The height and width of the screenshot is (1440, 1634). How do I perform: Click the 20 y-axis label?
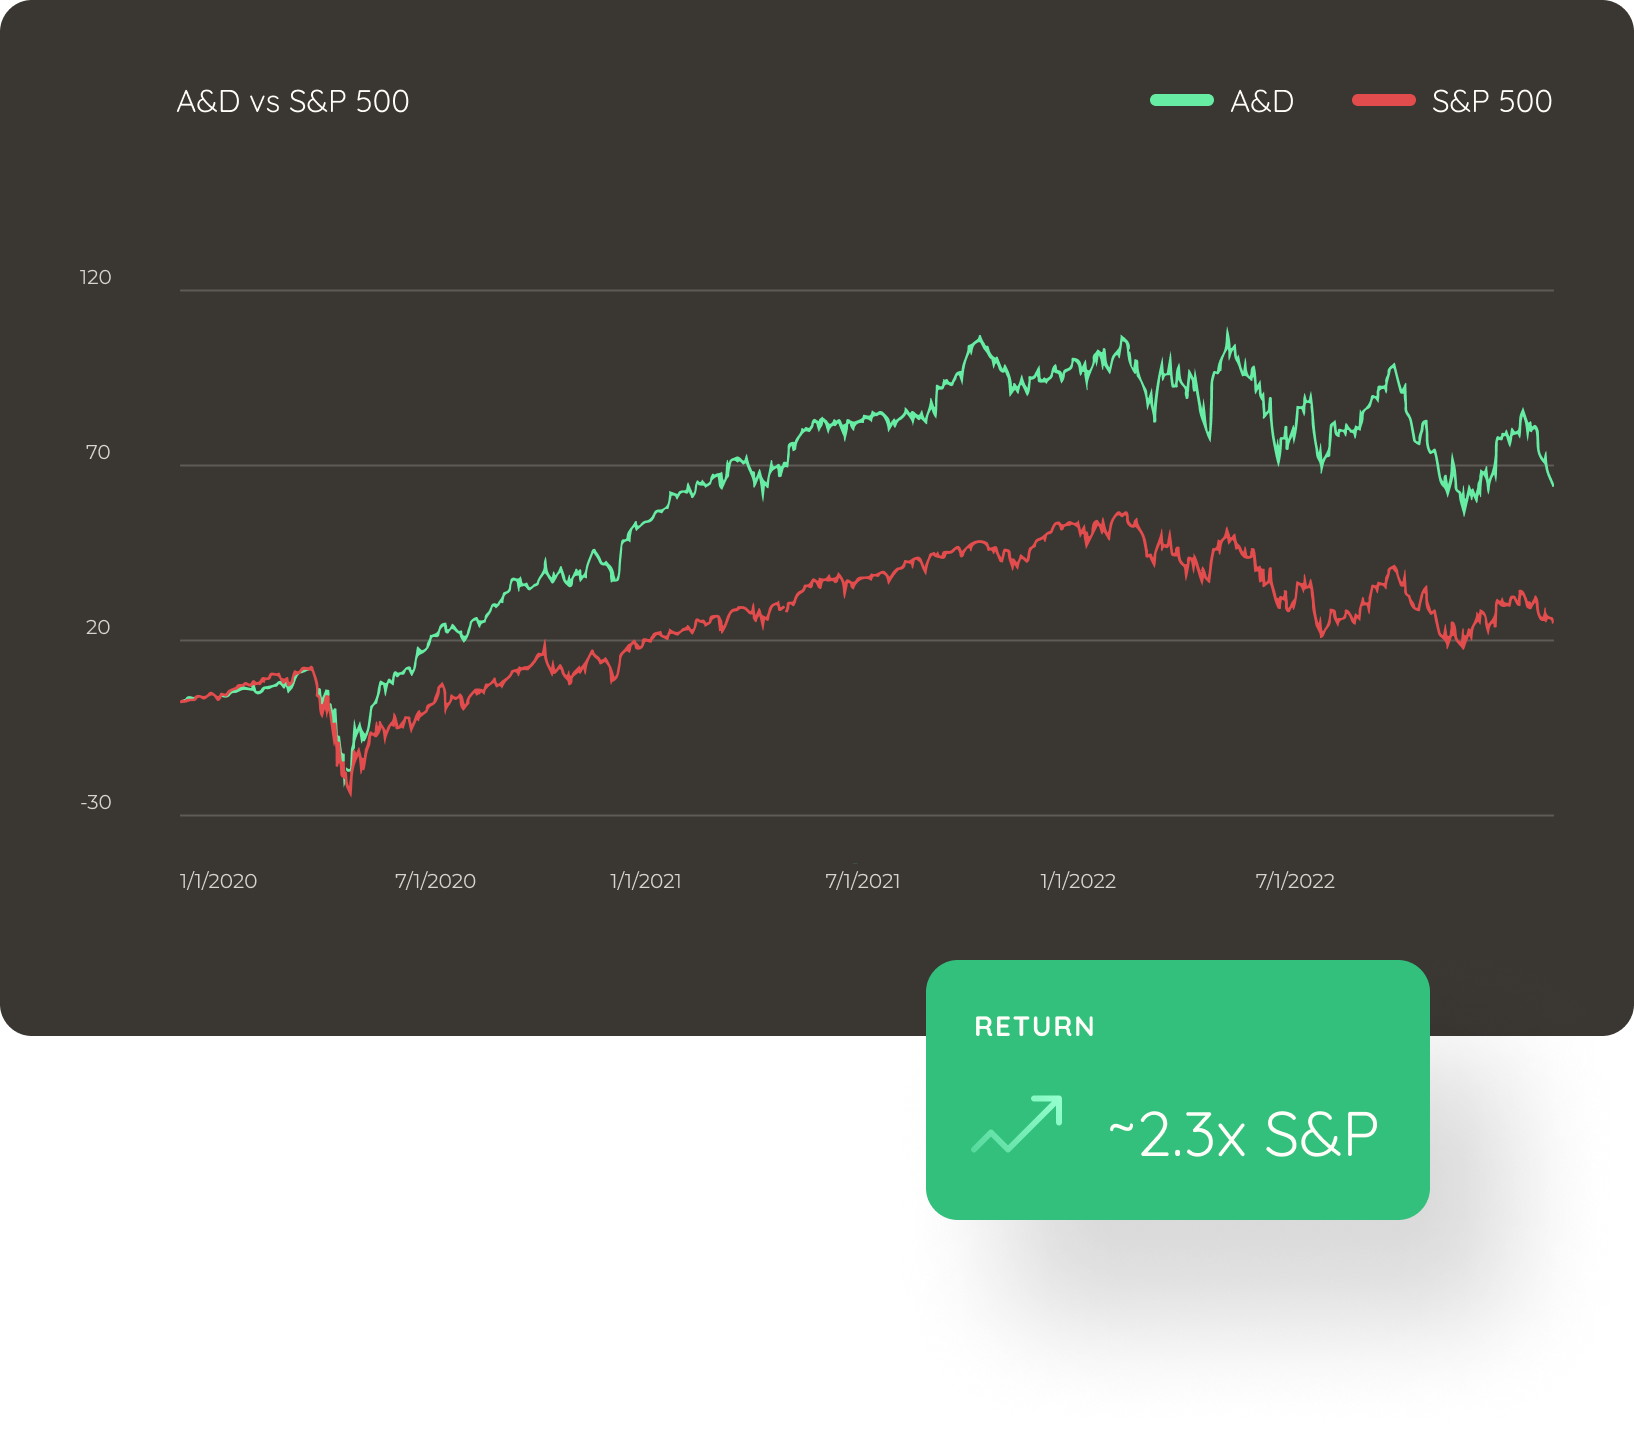tap(98, 627)
